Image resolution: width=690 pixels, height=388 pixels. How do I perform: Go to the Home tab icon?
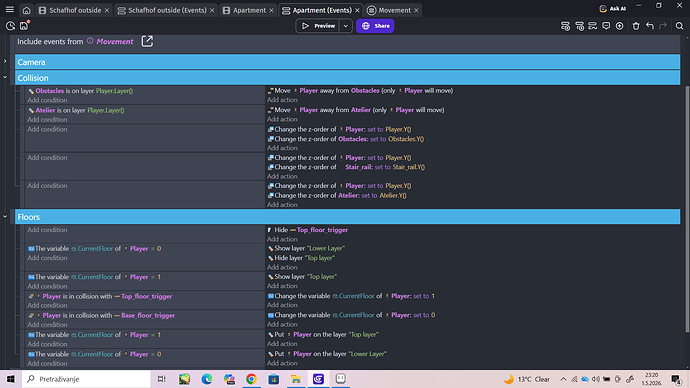coord(26,10)
